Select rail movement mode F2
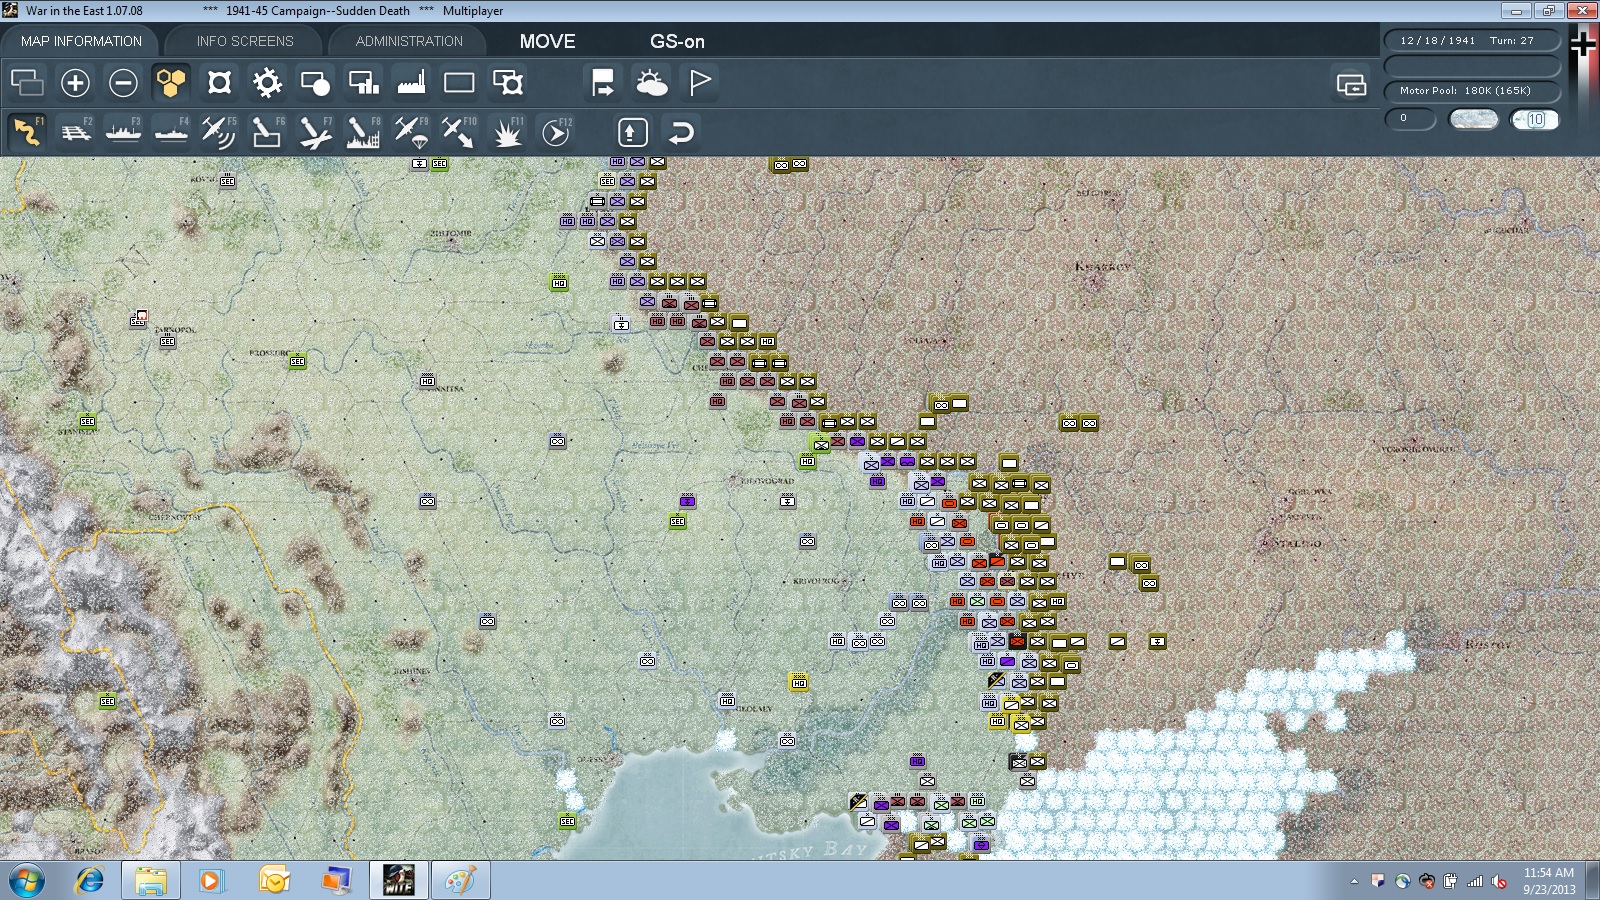 pyautogui.click(x=76, y=132)
